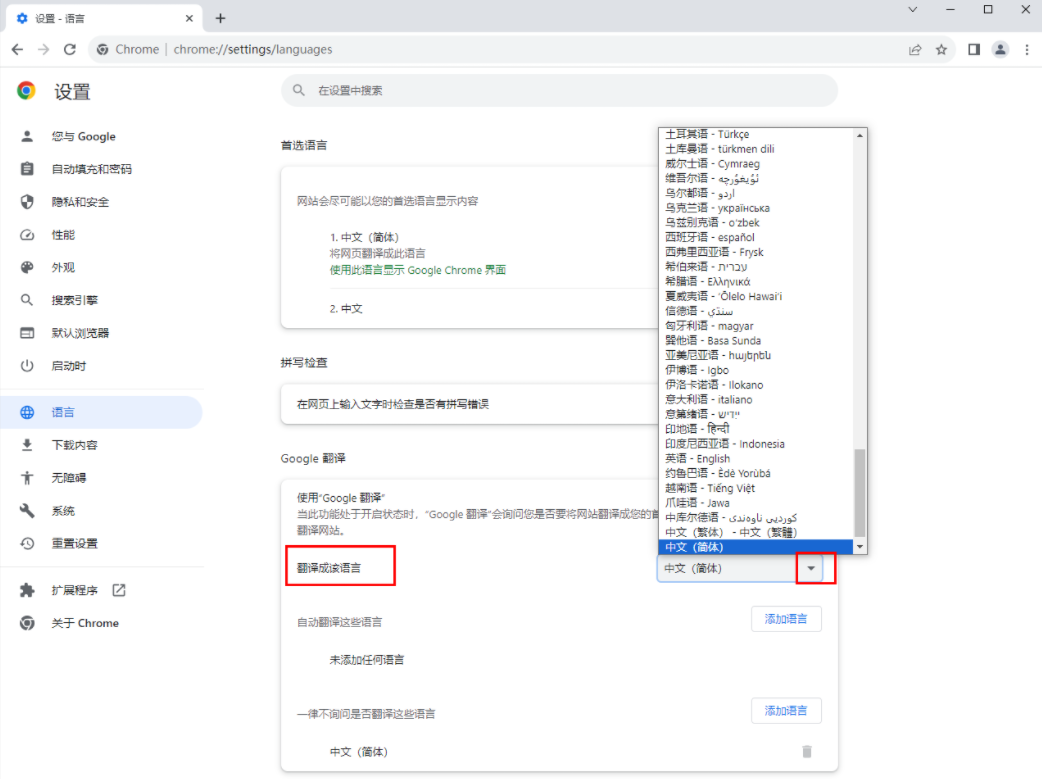Click the 未添加任何语言 text
Image resolution: width=1042 pixels, height=779 pixels.
[367, 660]
